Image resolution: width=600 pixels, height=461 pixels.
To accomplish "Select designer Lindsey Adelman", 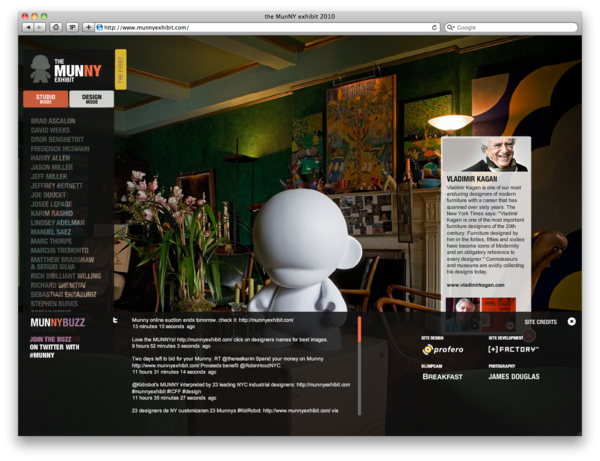I will tap(58, 223).
